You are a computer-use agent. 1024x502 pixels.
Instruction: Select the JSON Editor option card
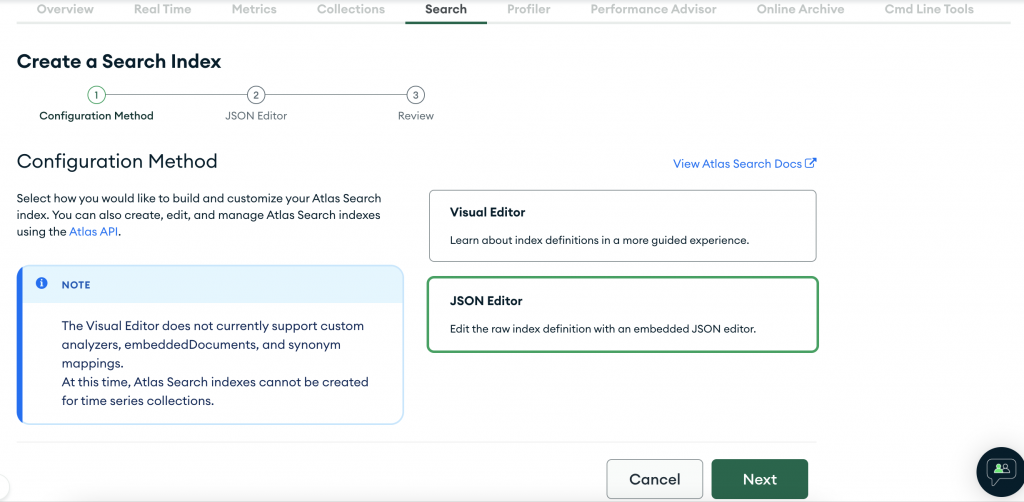pos(622,315)
